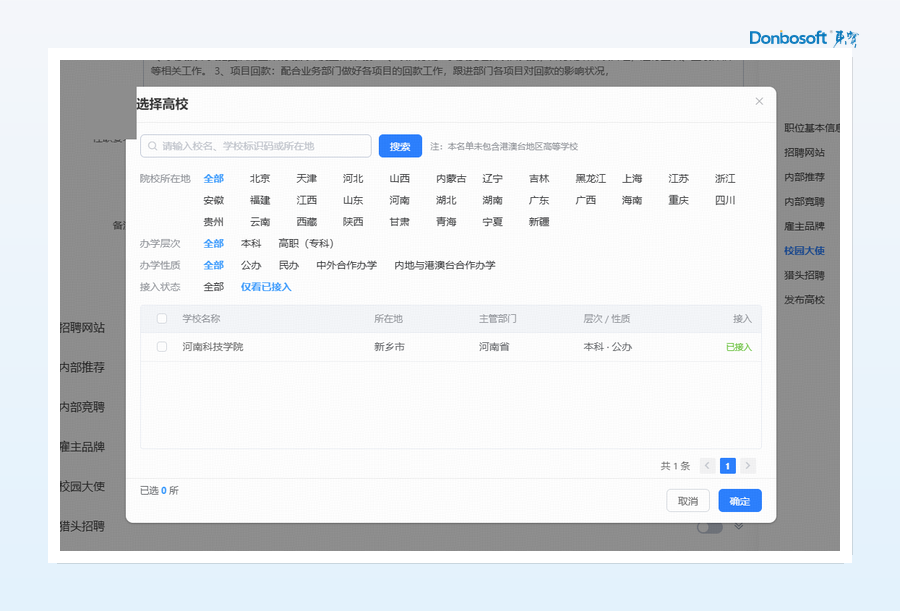Filter by 四川 location
This screenshot has width=900, height=611.
(x=725, y=200)
